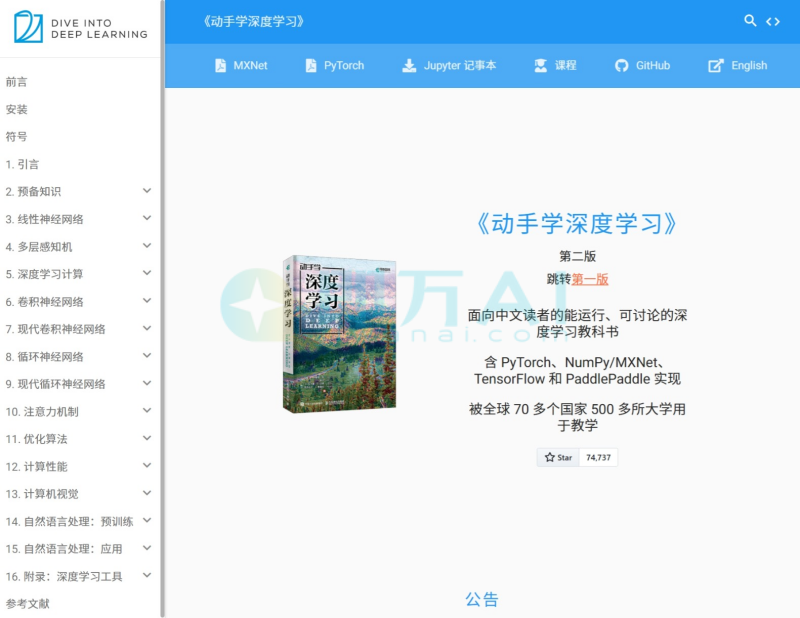Viewport: 800px width, 618px height.
Task: Open the 前言 page from the sidebar
Action: [x=15, y=82]
